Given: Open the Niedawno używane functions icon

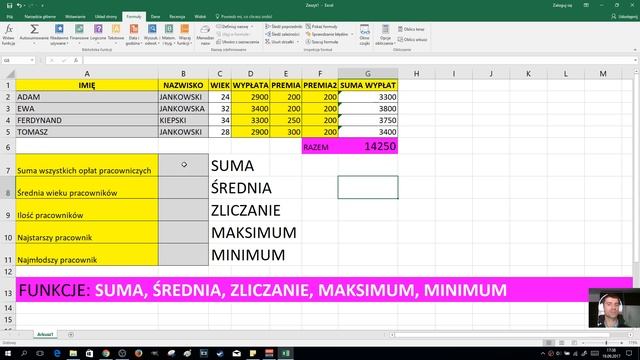Looking at the screenshot, I should pos(59,29).
